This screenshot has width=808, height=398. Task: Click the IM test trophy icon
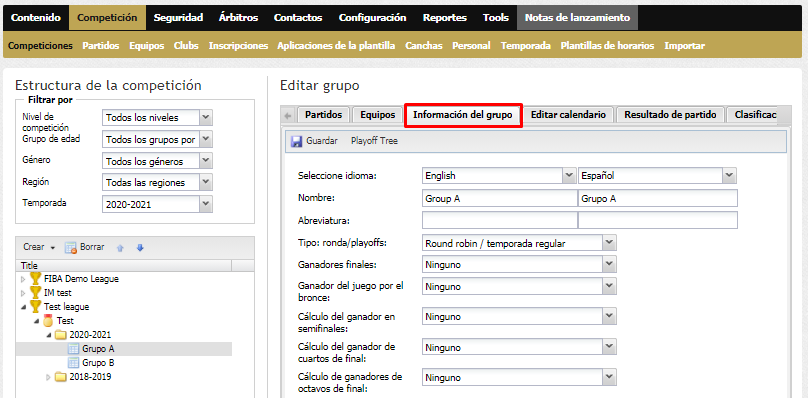[36, 293]
